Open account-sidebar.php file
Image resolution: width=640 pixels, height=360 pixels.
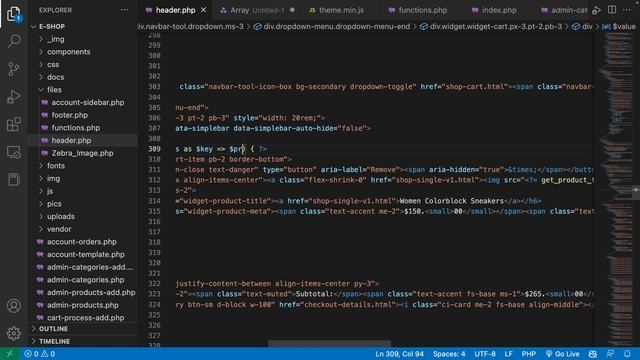click(x=87, y=102)
